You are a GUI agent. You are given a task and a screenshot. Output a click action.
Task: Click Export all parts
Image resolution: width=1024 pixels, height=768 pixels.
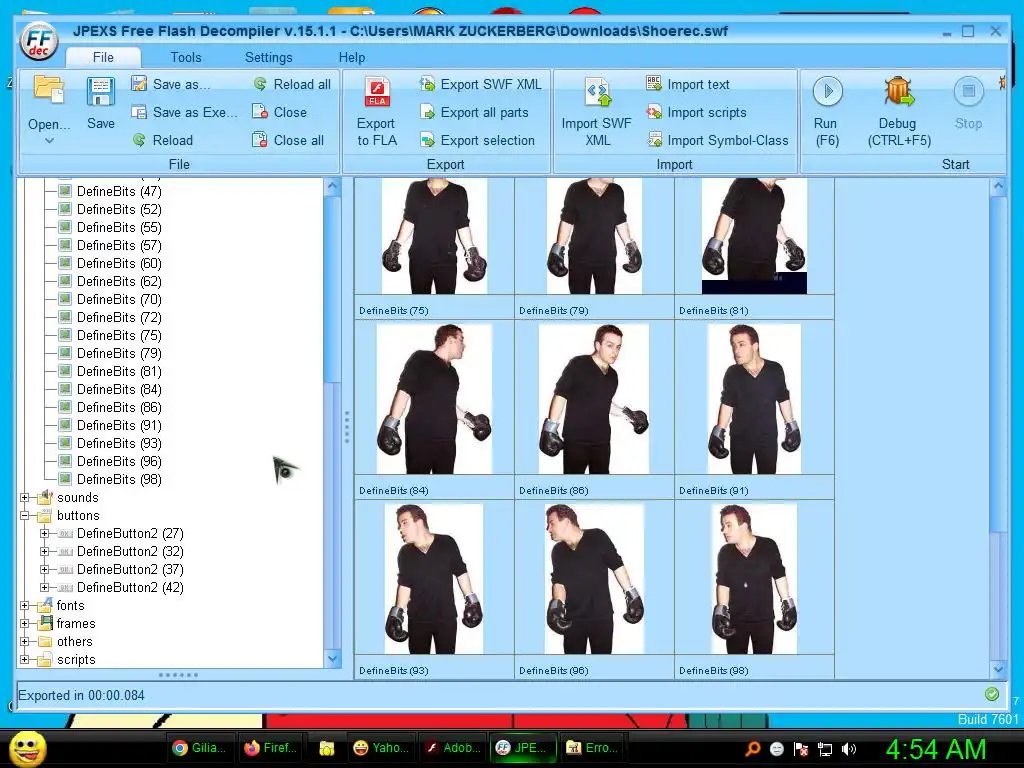pos(474,112)
